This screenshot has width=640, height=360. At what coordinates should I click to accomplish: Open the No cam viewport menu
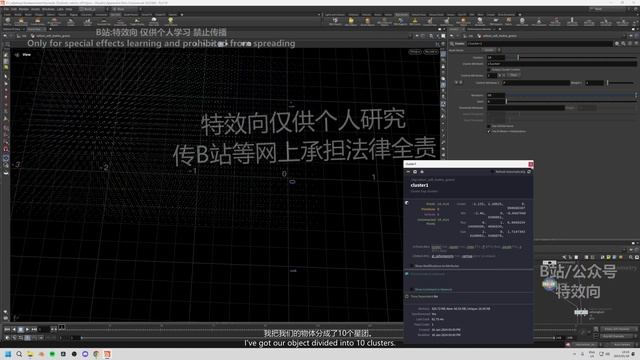click(431, 52)
